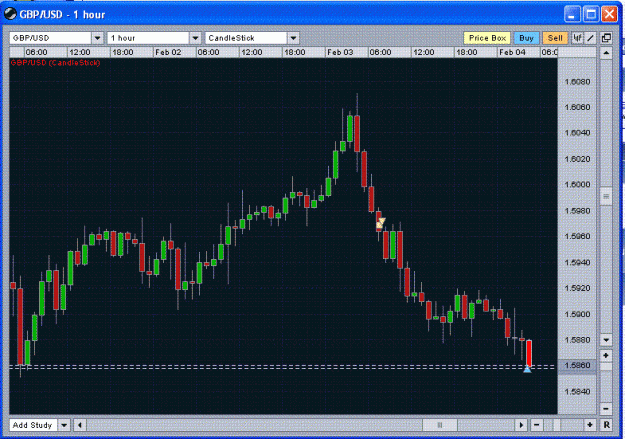Click the orange Sell button
Image resolution: width=625 pixels, height=439 pixels.
(x=555, y=38)
